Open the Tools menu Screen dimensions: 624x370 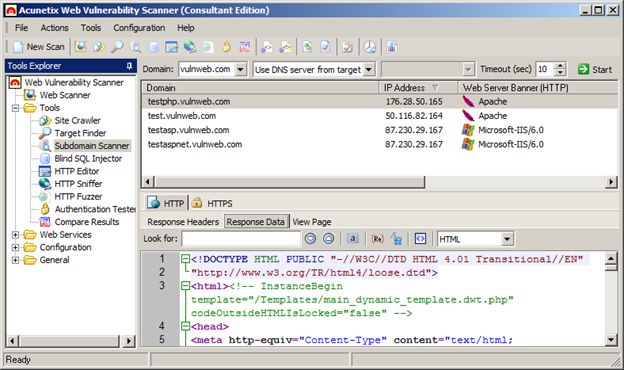91,28
